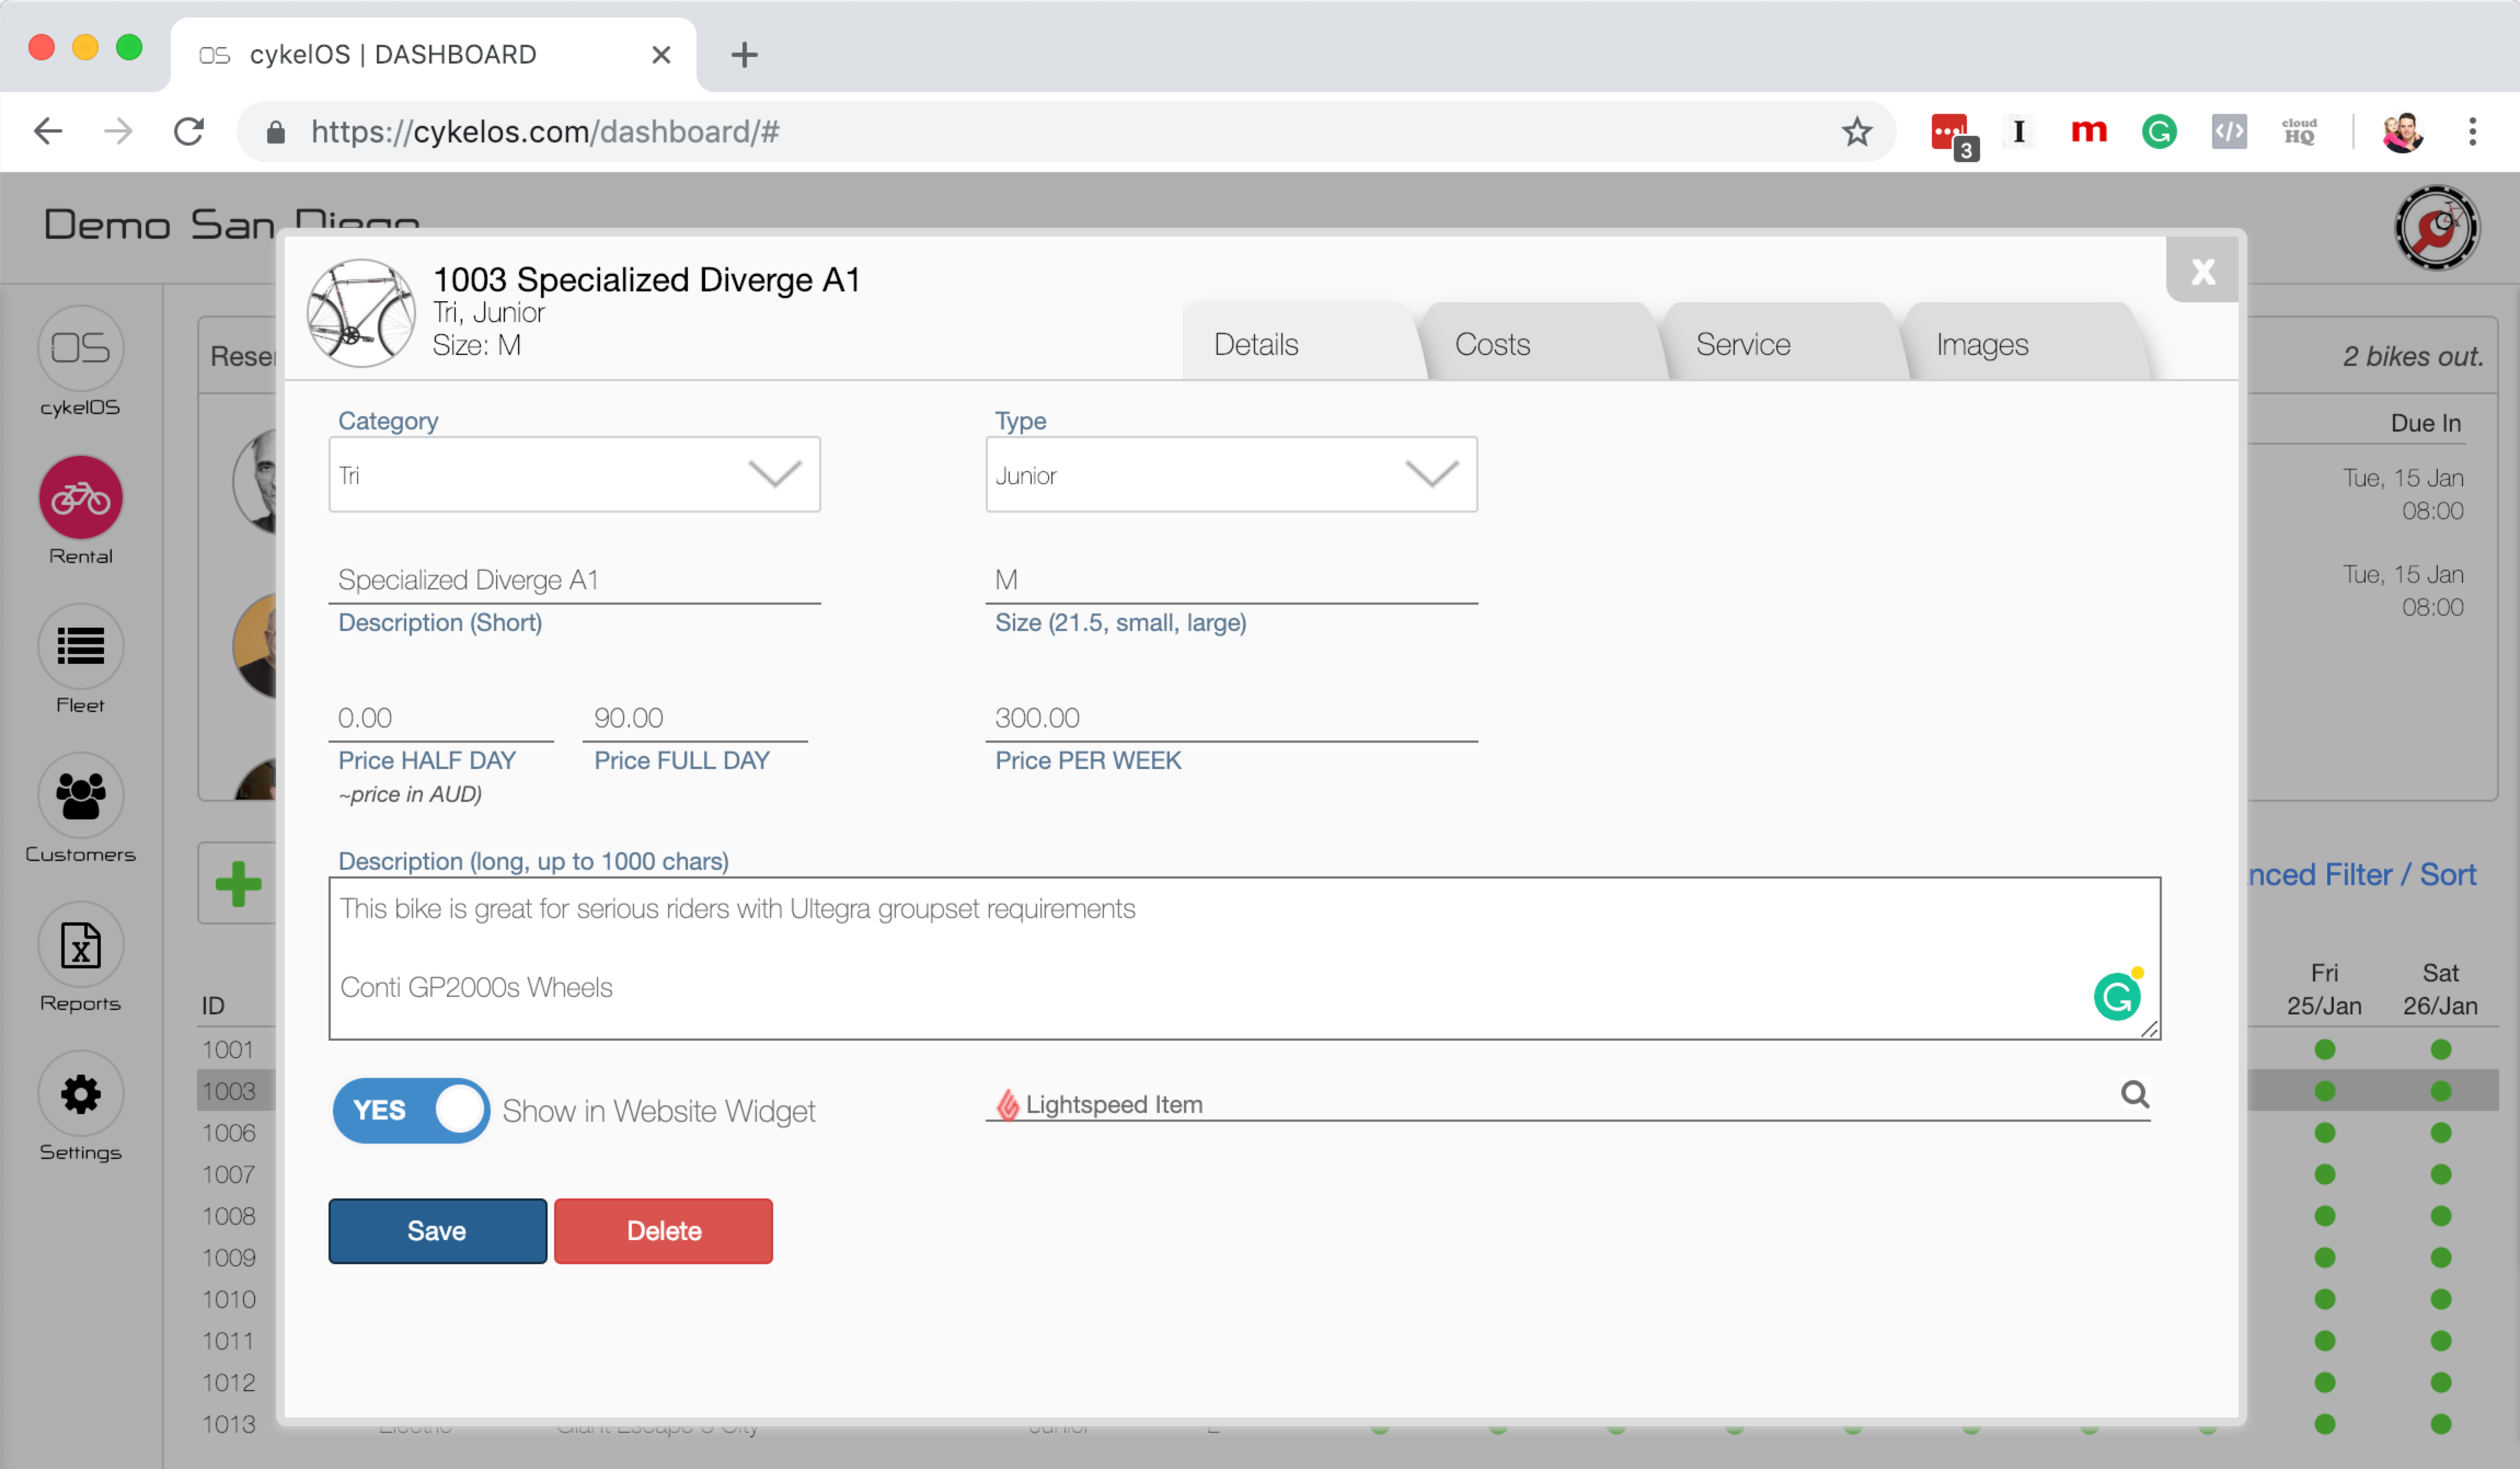
Task: Open the Fleet list sidebar icon
Action: 80,646
